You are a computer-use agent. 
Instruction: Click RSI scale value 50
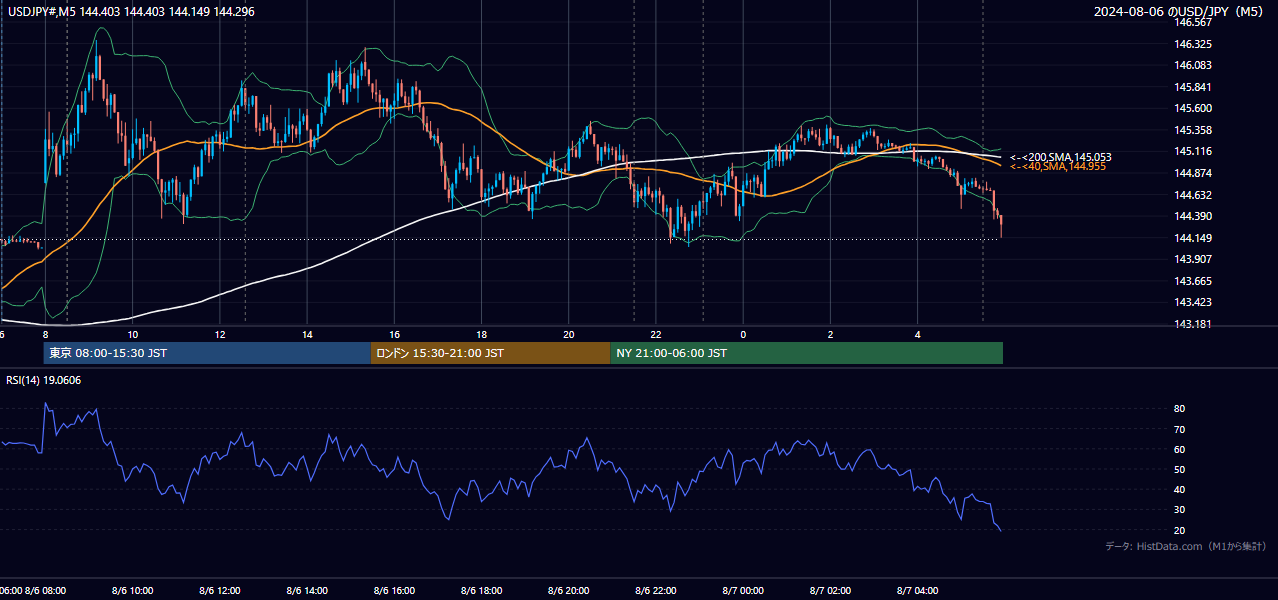pos(1180,469)
